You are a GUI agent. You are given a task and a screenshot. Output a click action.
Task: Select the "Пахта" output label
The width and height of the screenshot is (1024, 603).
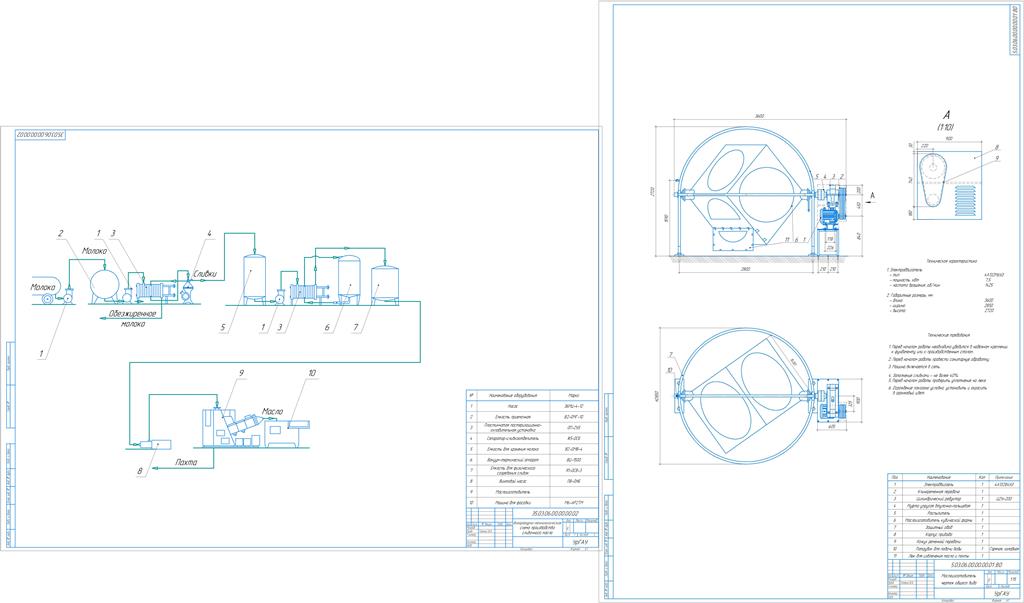click(x=185, y=463)
